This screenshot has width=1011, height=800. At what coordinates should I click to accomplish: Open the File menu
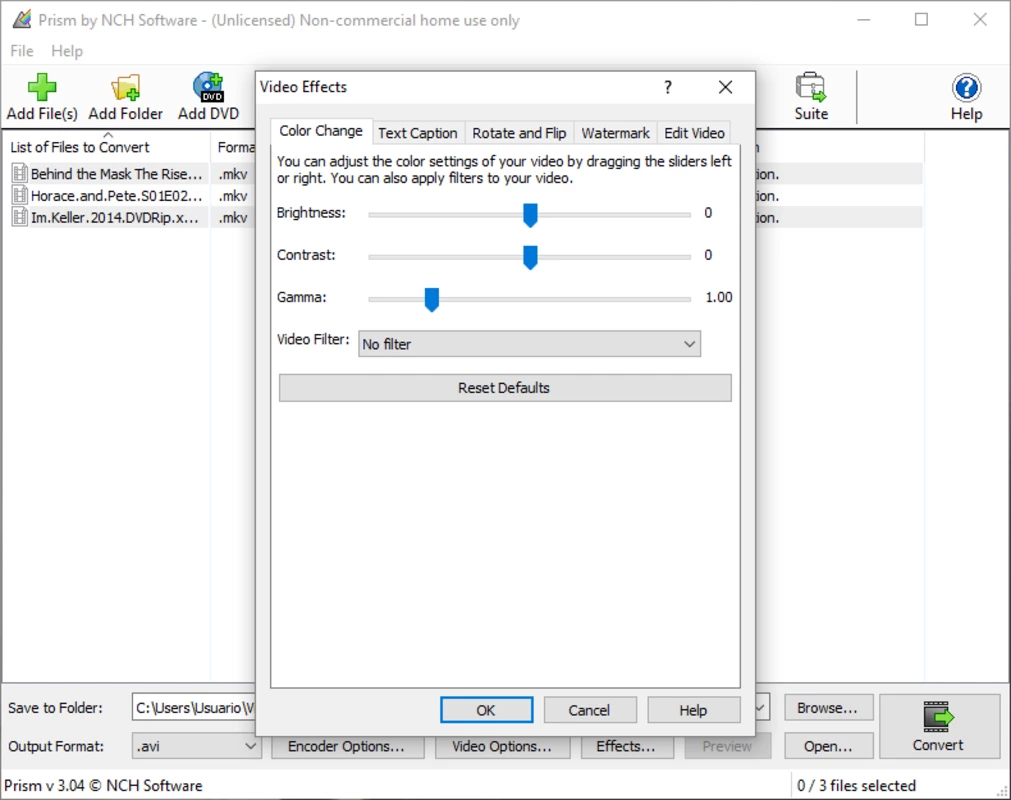pyautogui.click(x=22, y=51)
